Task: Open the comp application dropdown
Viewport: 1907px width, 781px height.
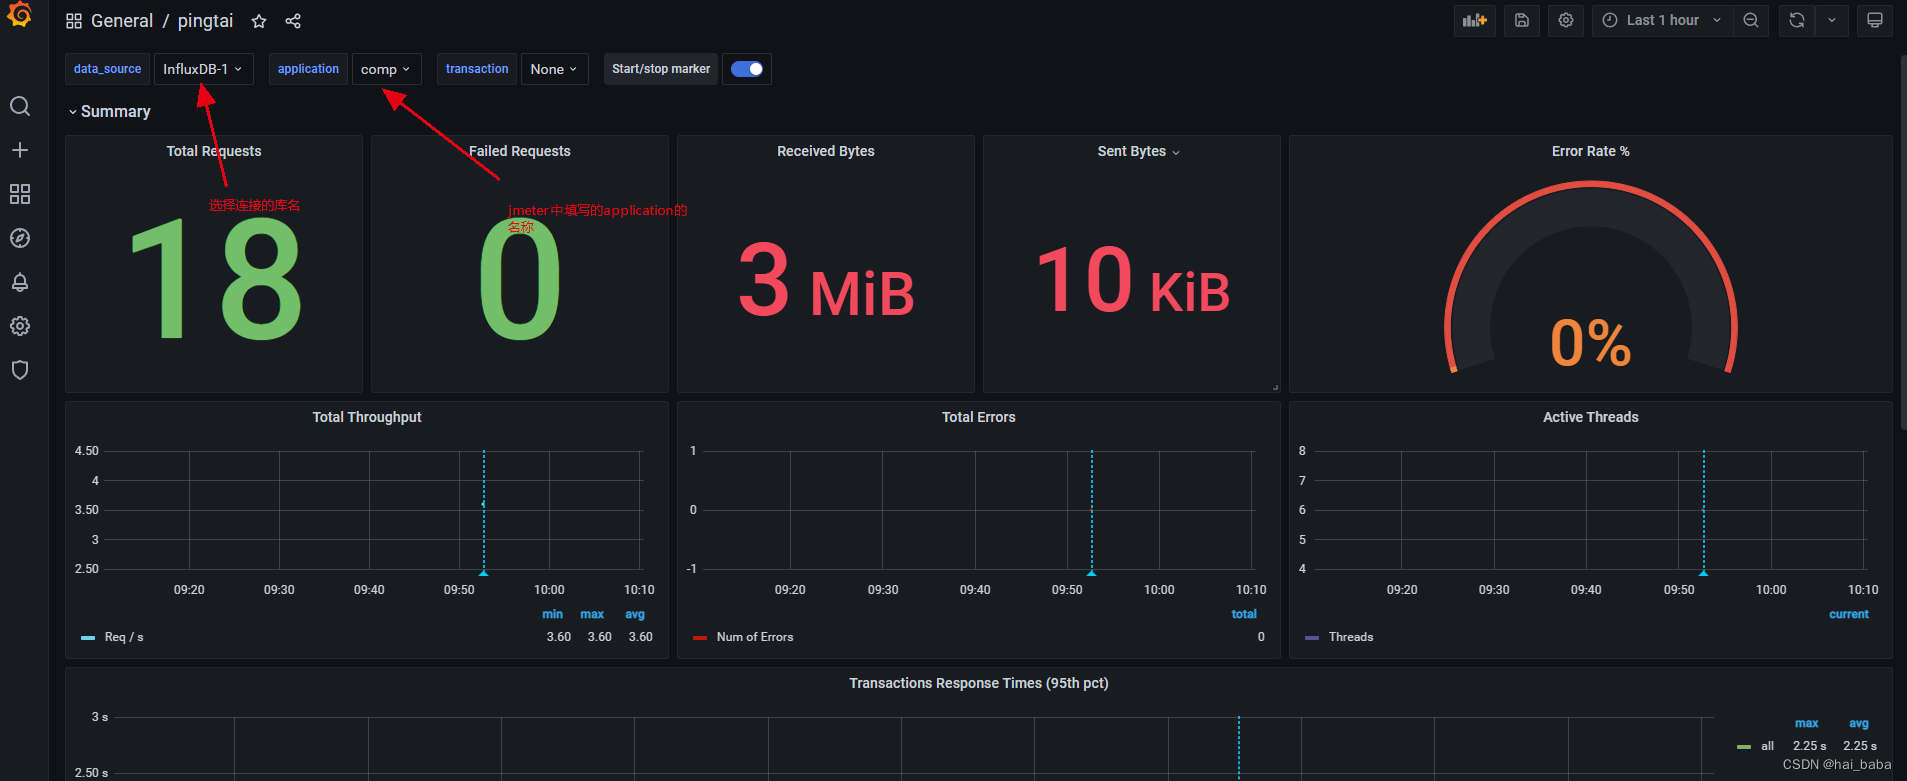Action: (x=386, y=69)
